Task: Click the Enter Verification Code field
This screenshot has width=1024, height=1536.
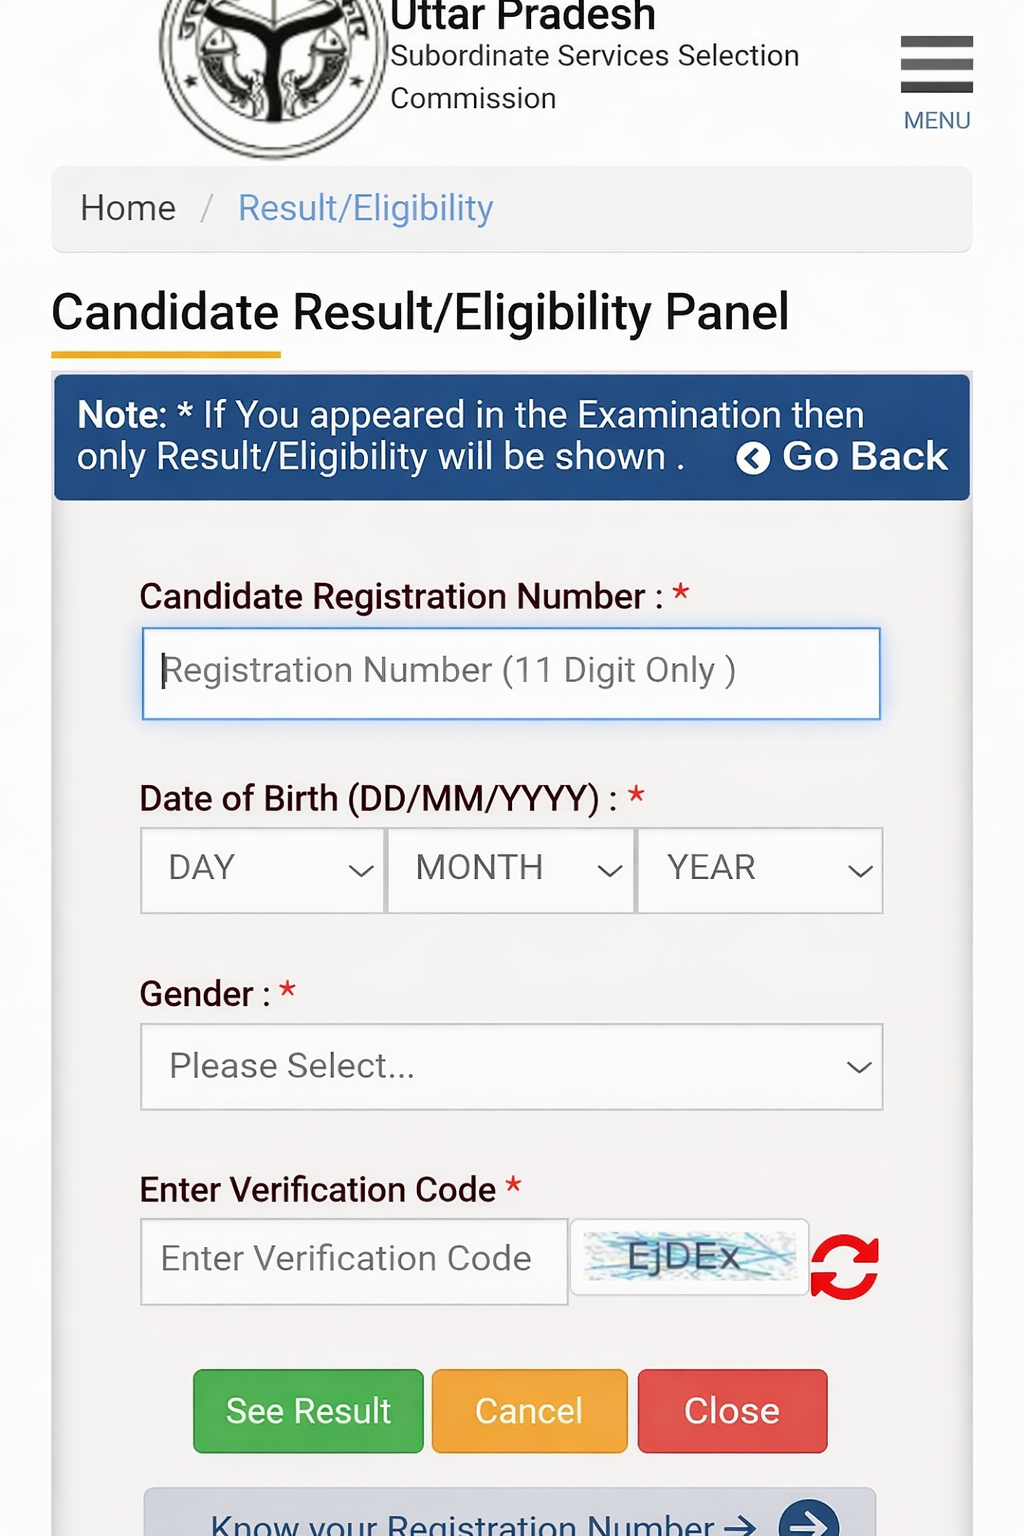Action: [353, 1260]
